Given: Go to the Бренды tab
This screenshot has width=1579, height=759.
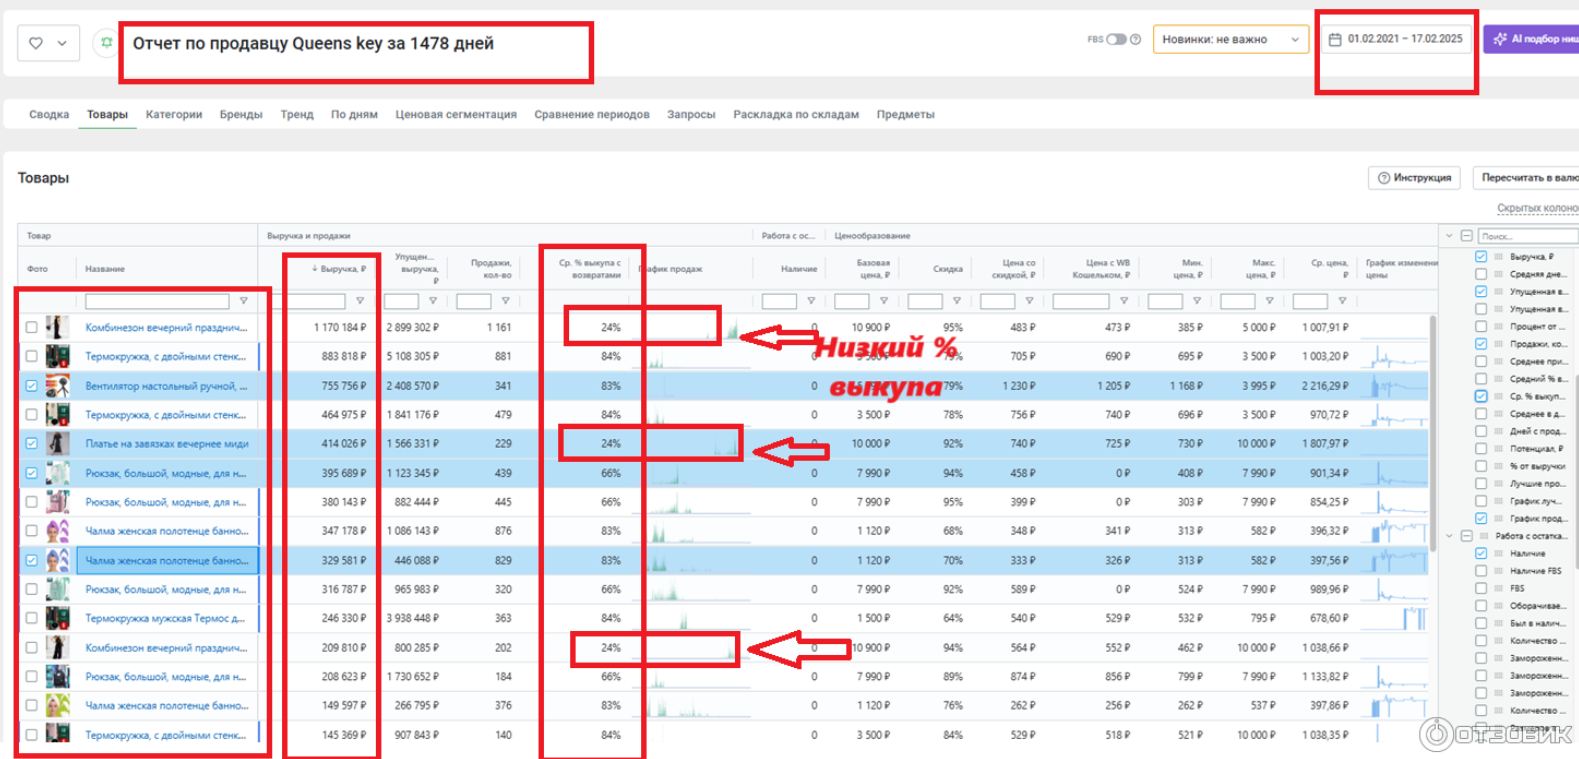Looking at the screenshot, I should (x=241, y=115).
